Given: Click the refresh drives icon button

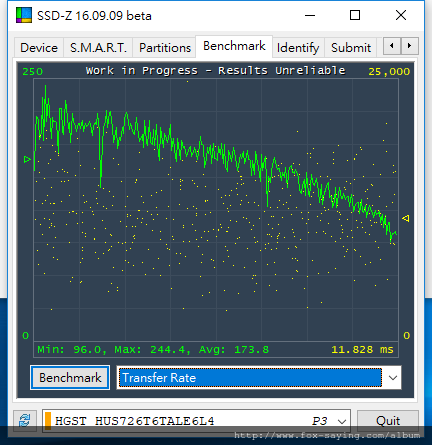Looking at the screenshot, I should point(25,421).
